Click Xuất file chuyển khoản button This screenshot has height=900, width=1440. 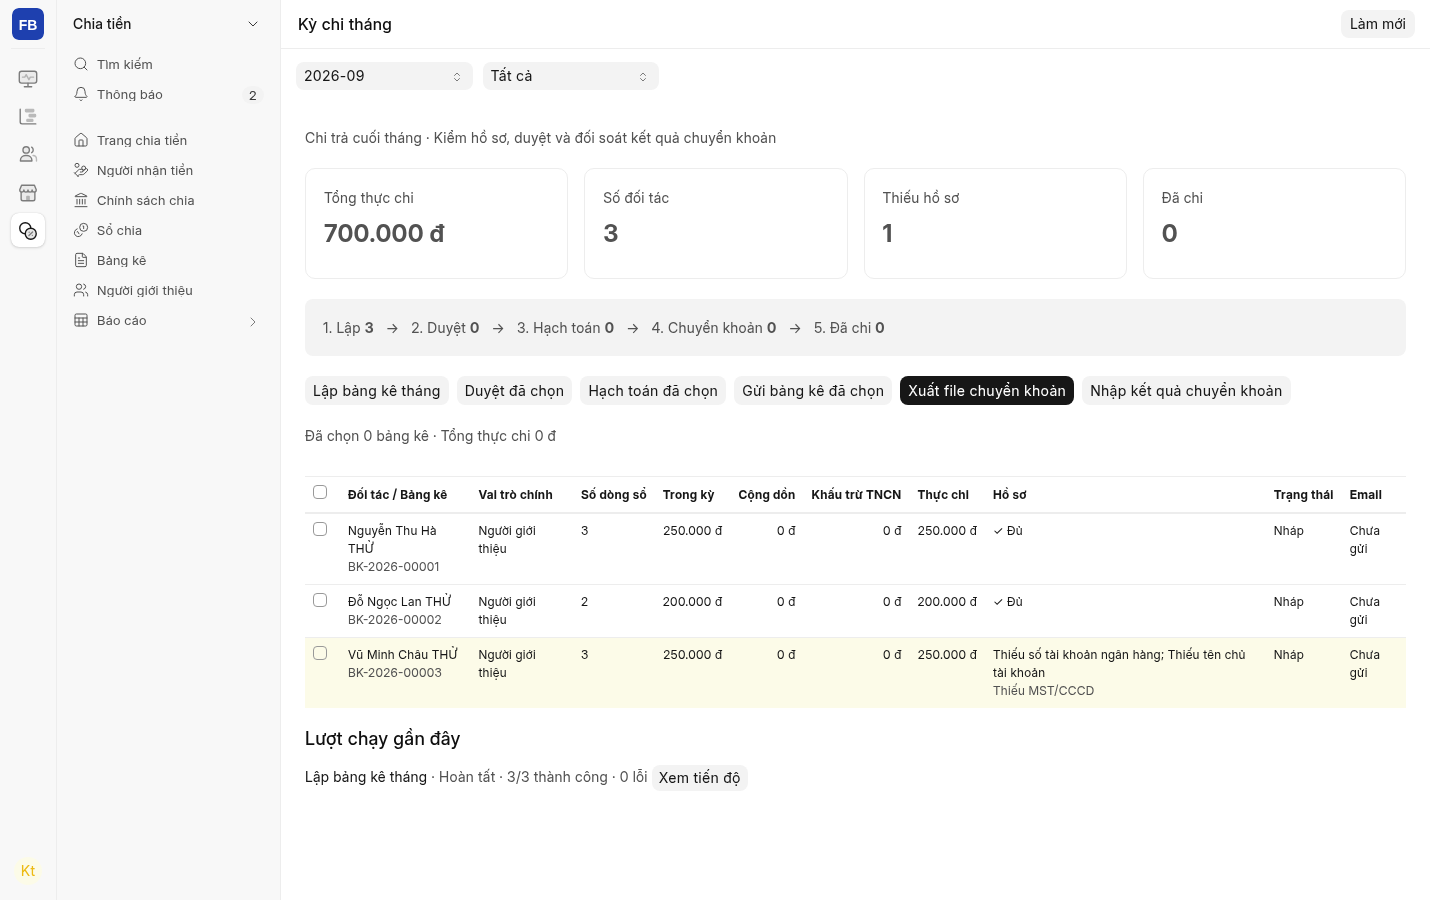[987, 391]
